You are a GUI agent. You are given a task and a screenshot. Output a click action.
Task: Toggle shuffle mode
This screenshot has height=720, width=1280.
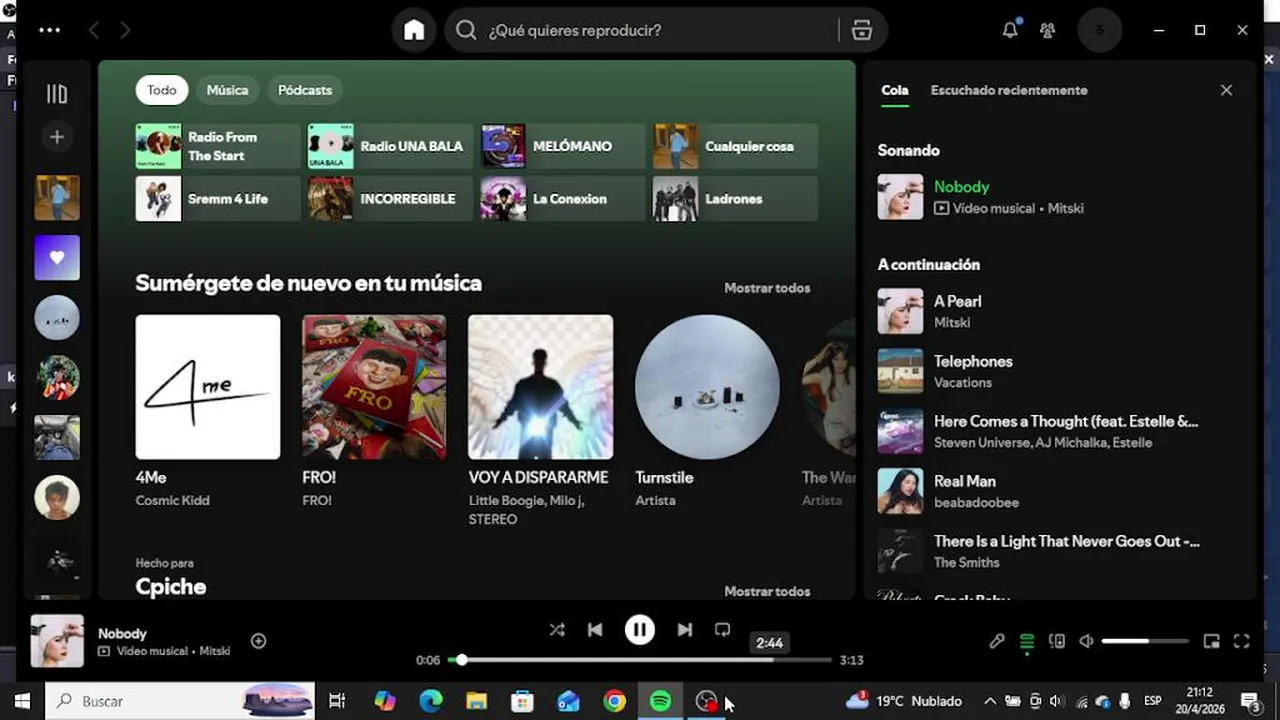tap(557, 630)
